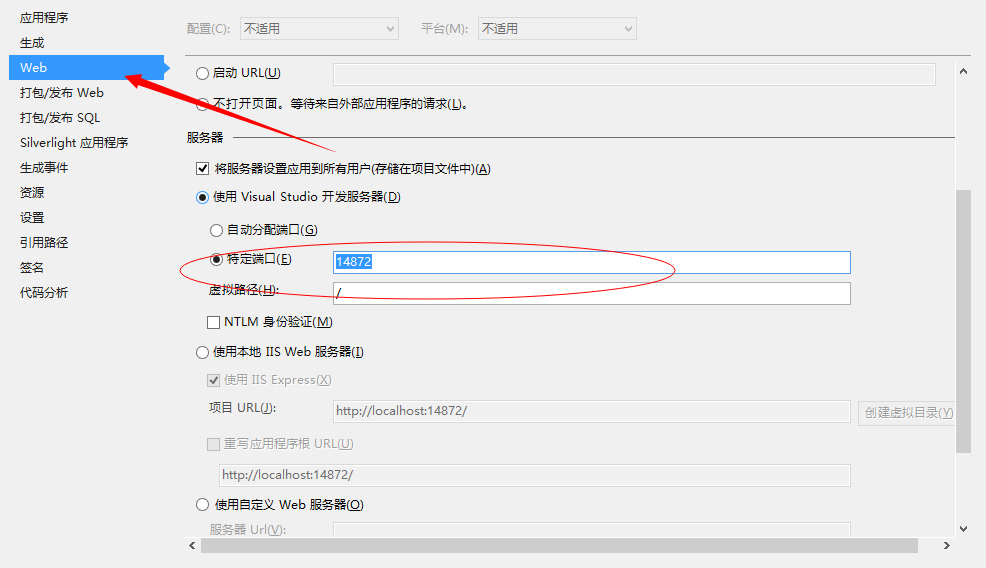Click the vertical scrollbar up arrow

point(963,72)
